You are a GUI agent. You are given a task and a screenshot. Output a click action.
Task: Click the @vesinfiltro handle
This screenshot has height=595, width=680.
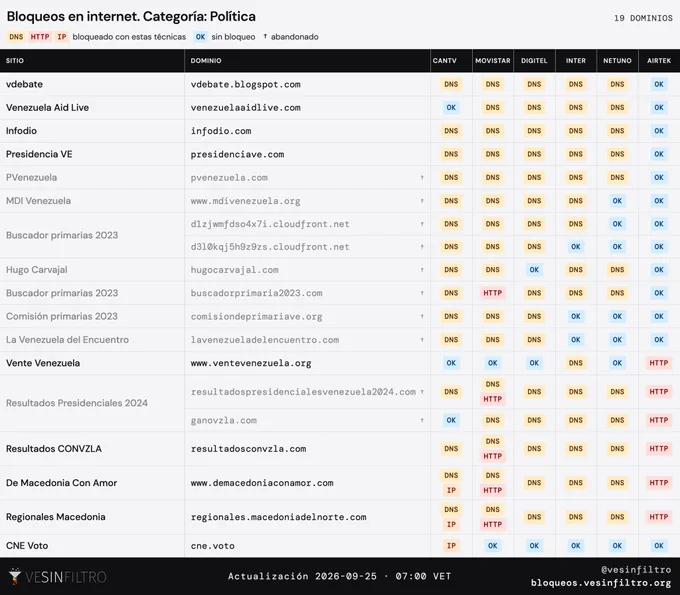(x=636, y=569)
